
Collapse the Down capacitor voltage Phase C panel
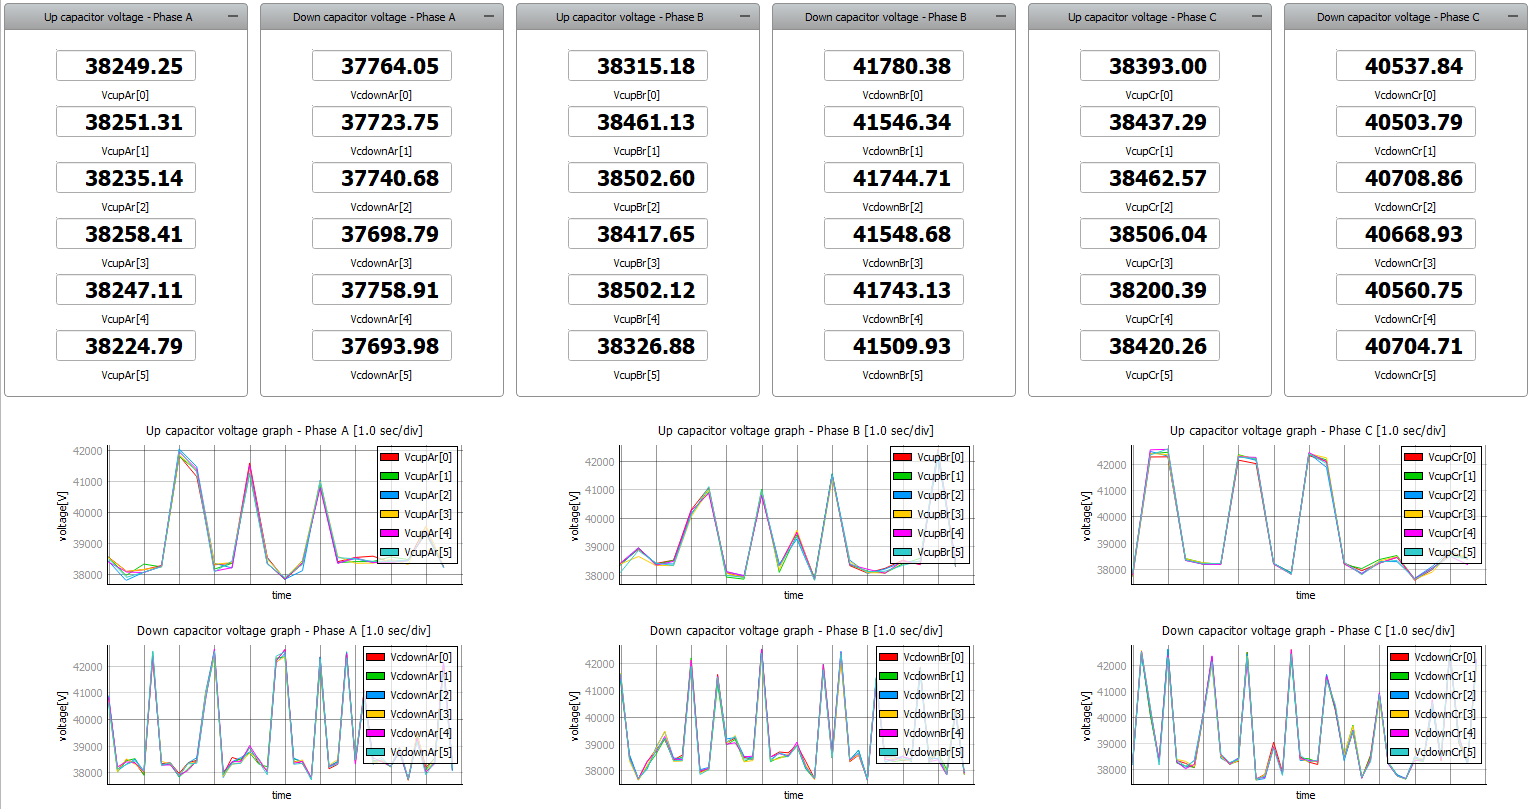(1513, 17)
